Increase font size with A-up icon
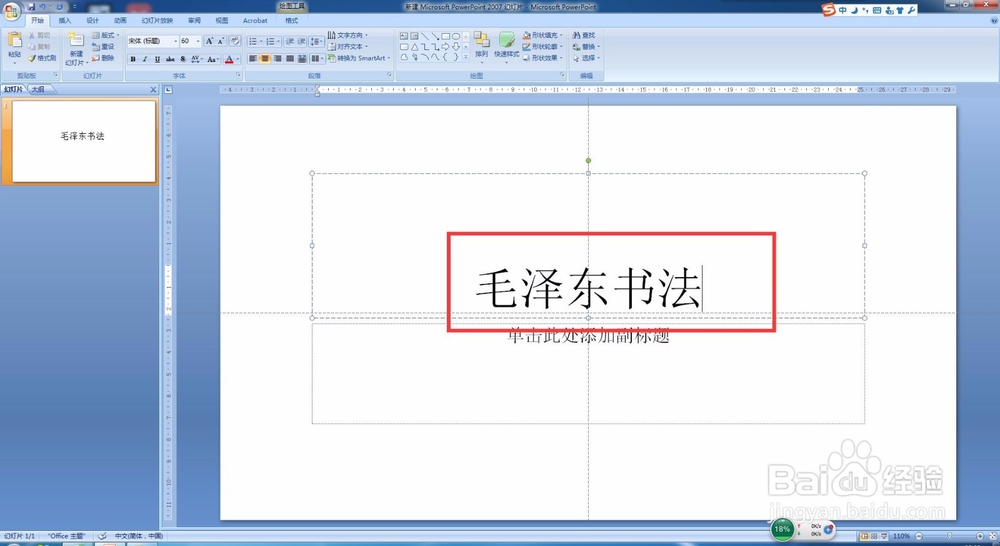 click(x=209, y=41)
